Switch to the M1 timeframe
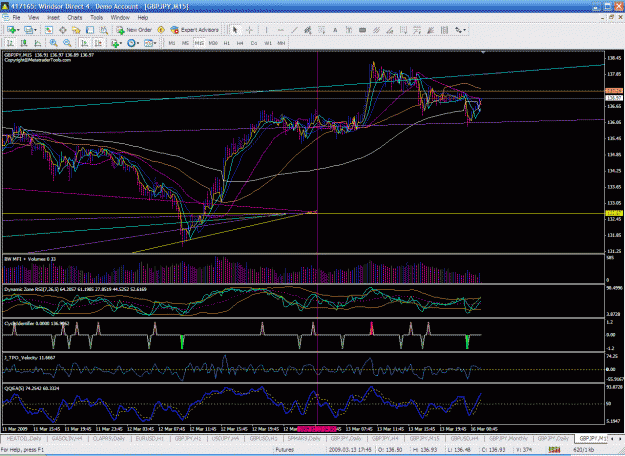 point(172,43)
